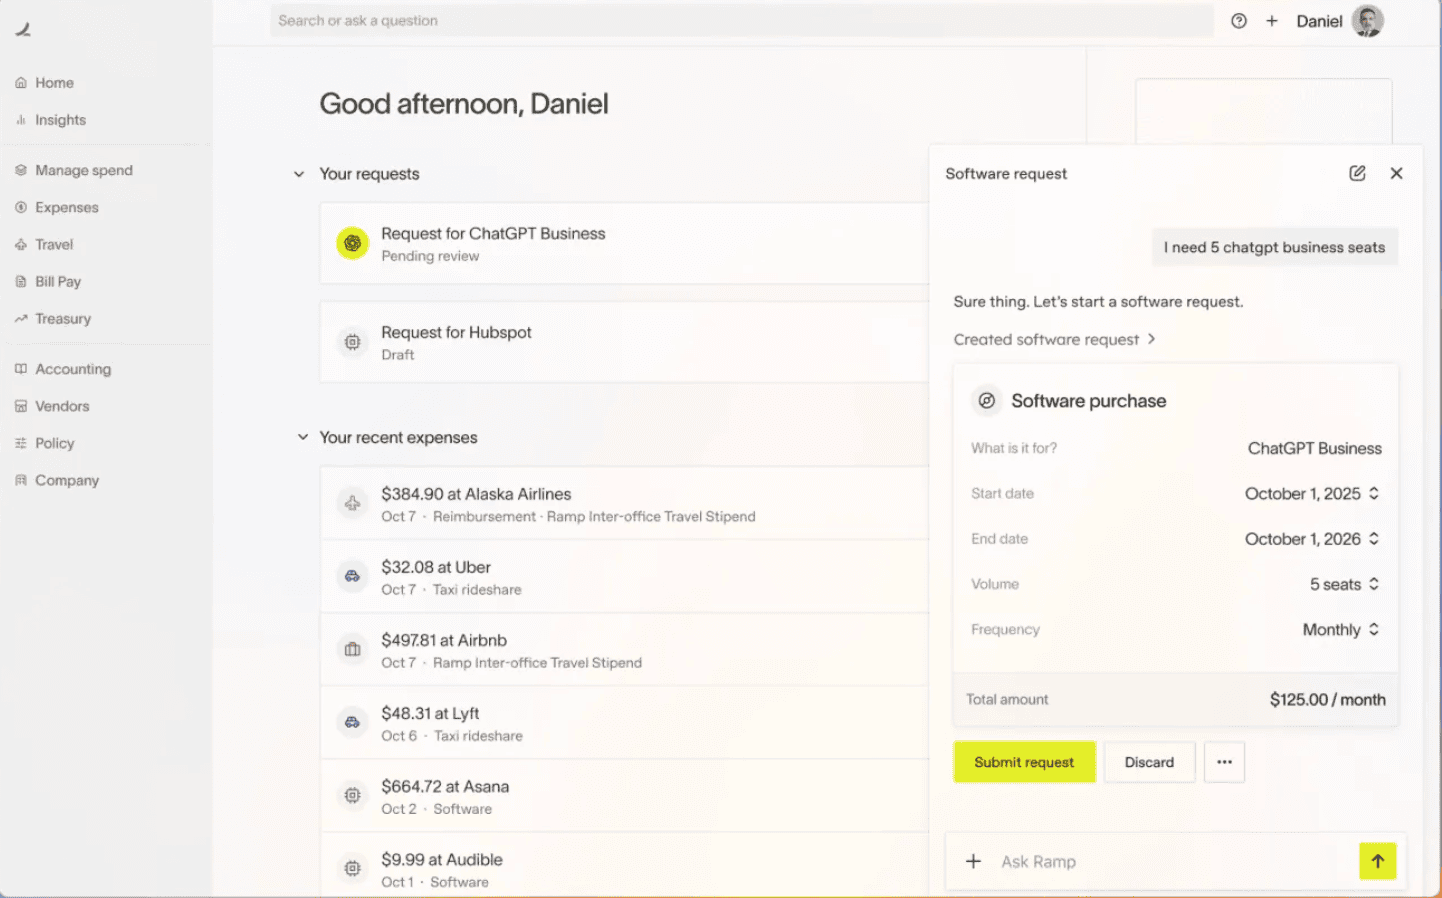Open the Frequency Monthly dropdown
This screenshot has width=1442, height=898.
pyautogui.click(x=1340, y=630)
